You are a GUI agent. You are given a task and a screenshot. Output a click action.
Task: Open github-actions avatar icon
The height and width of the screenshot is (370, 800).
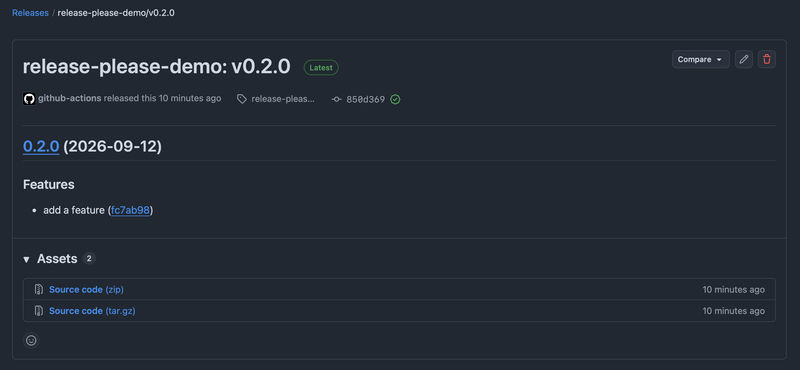click(29, 98)
